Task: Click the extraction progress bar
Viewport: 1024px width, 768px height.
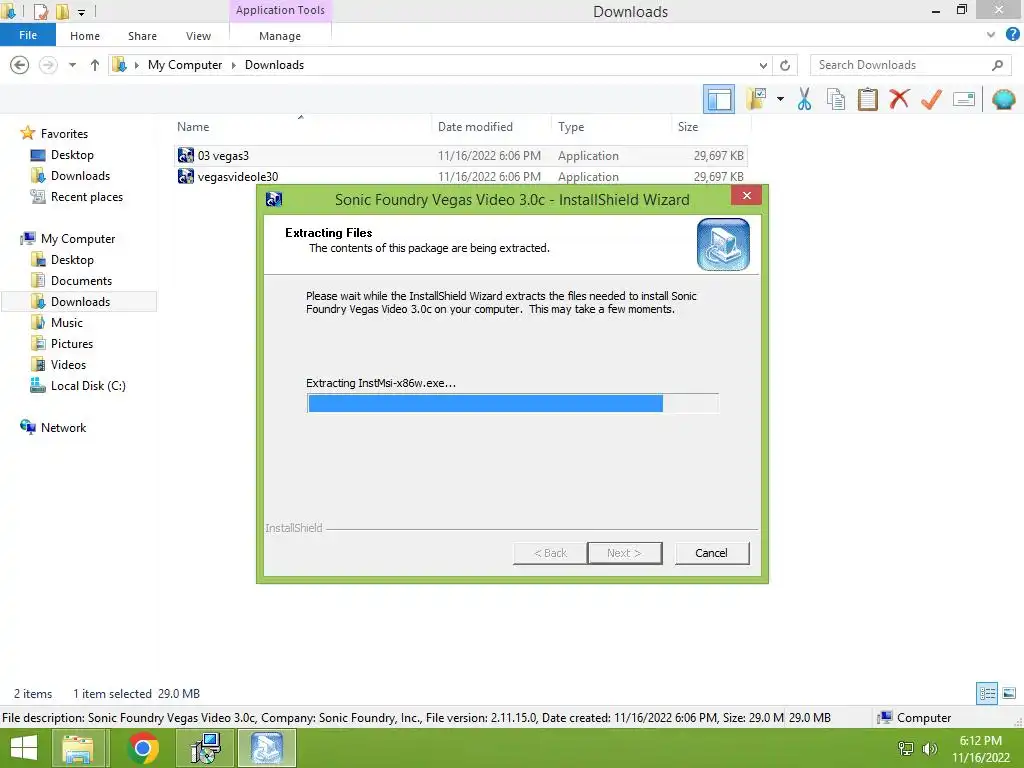Action: (512, 403)
